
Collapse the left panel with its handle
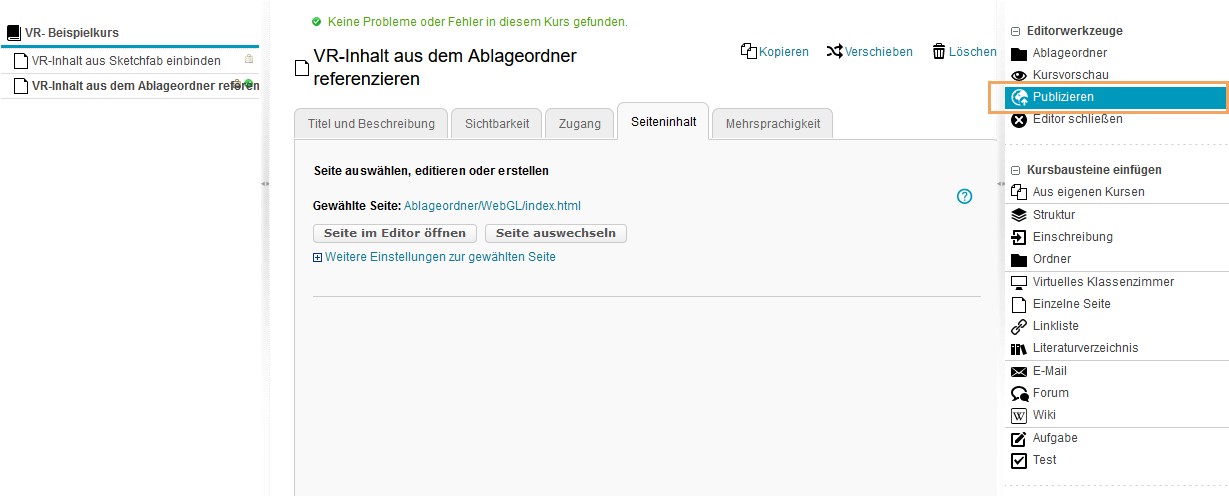pos(265,184)
